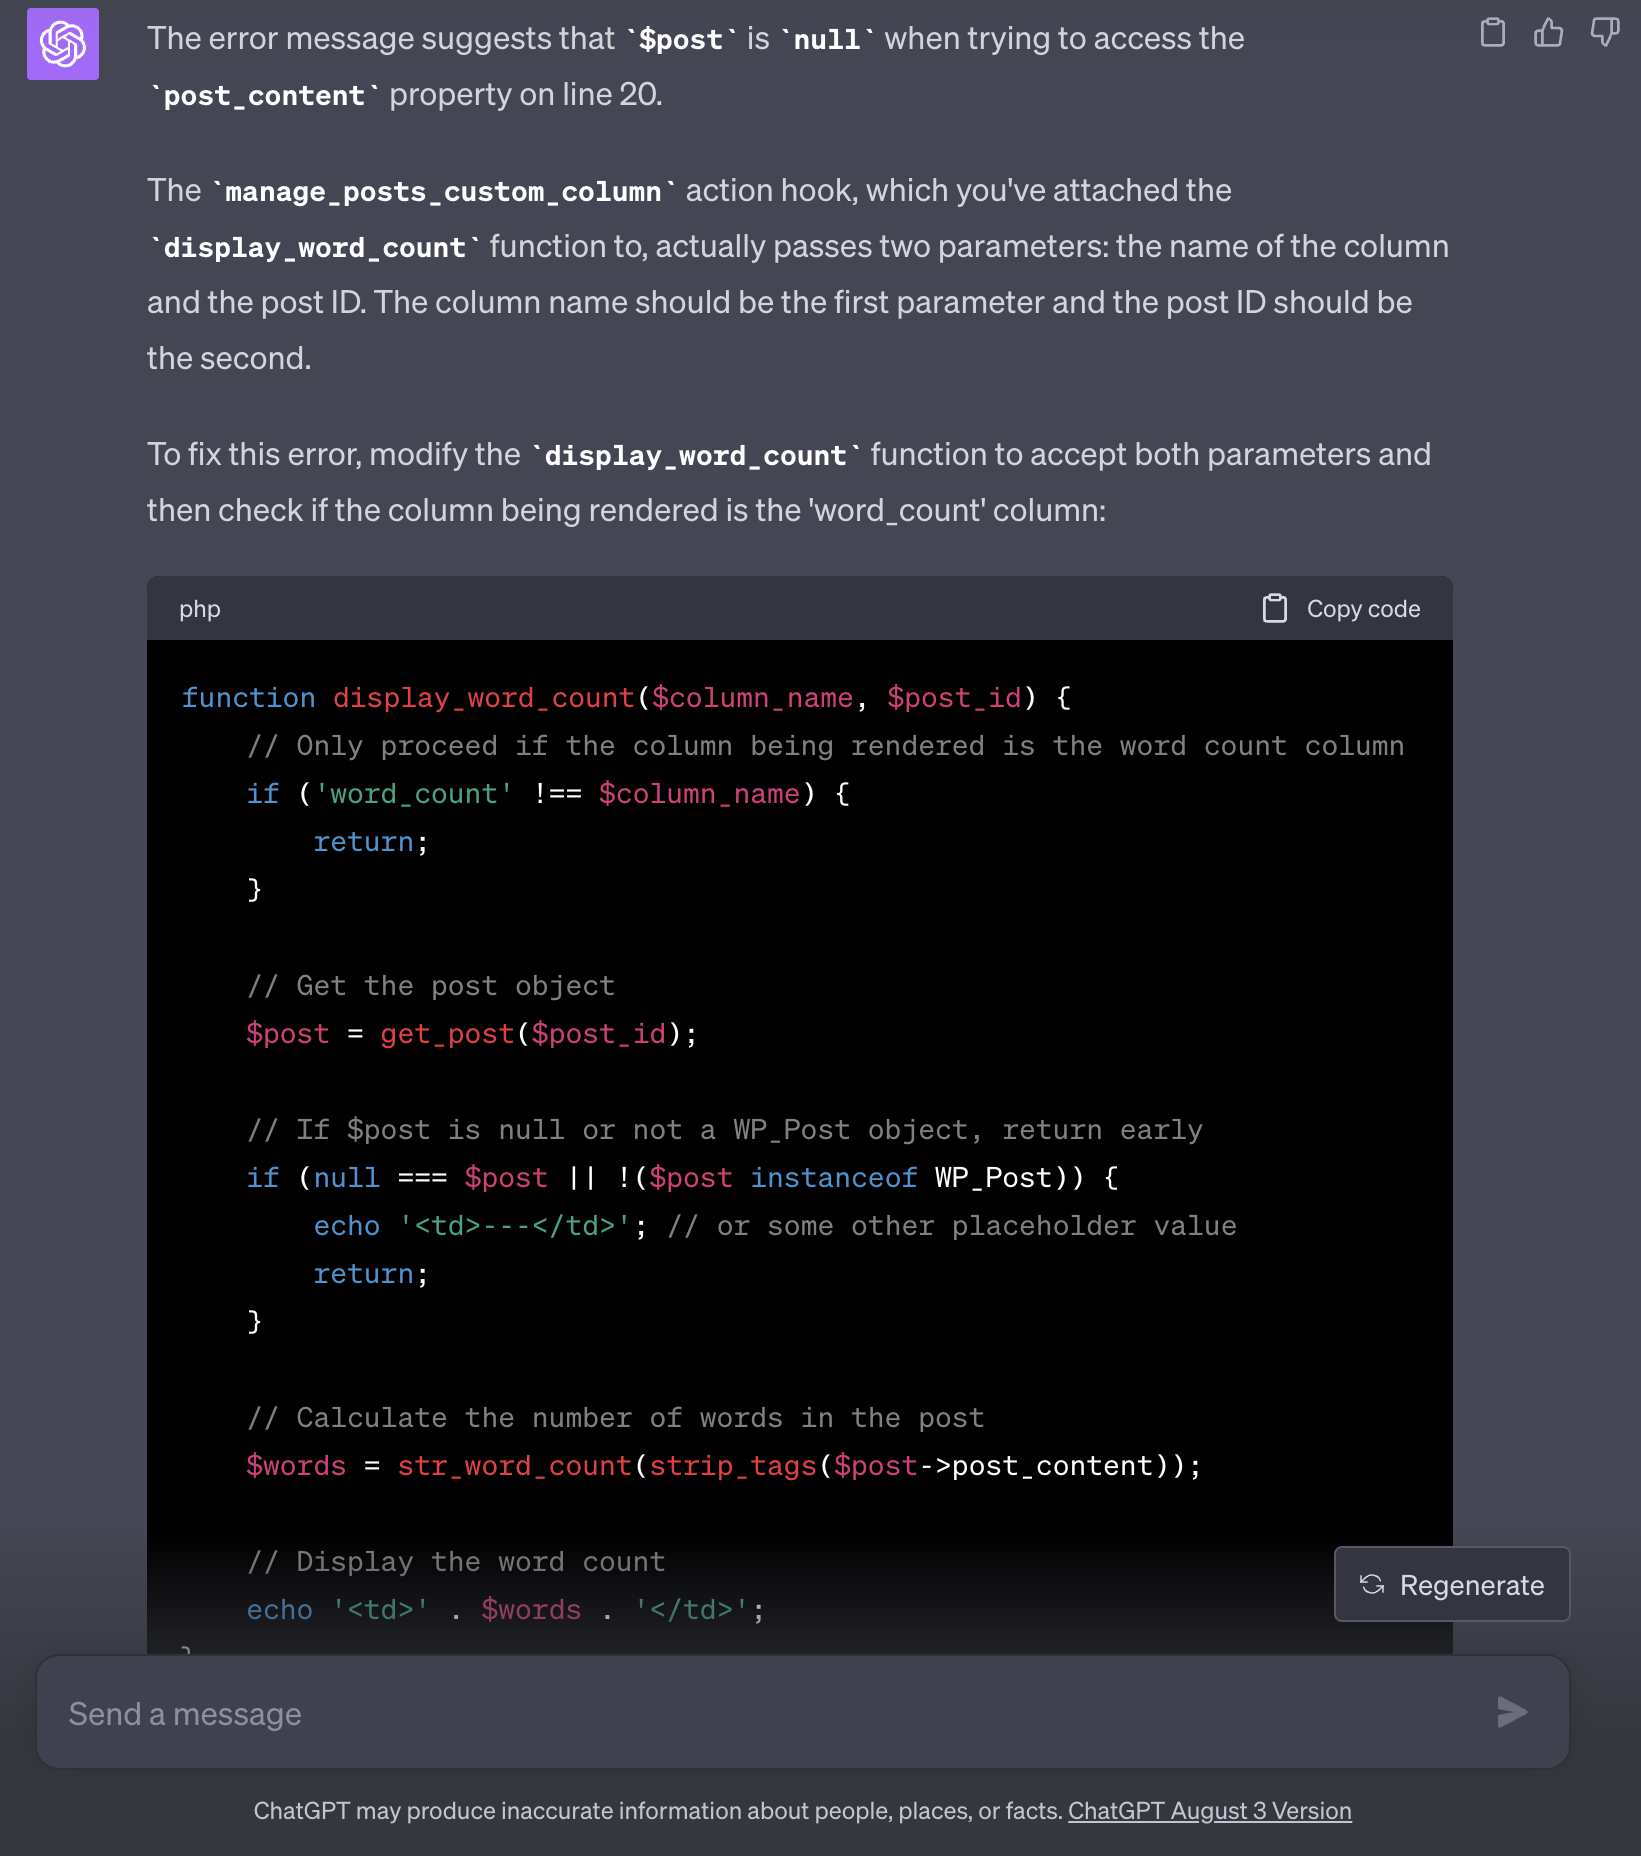Click the 'post_content' inline code in first paragraph
The width and height of the screenshot is (1641, 1856).
pos(264,95)
